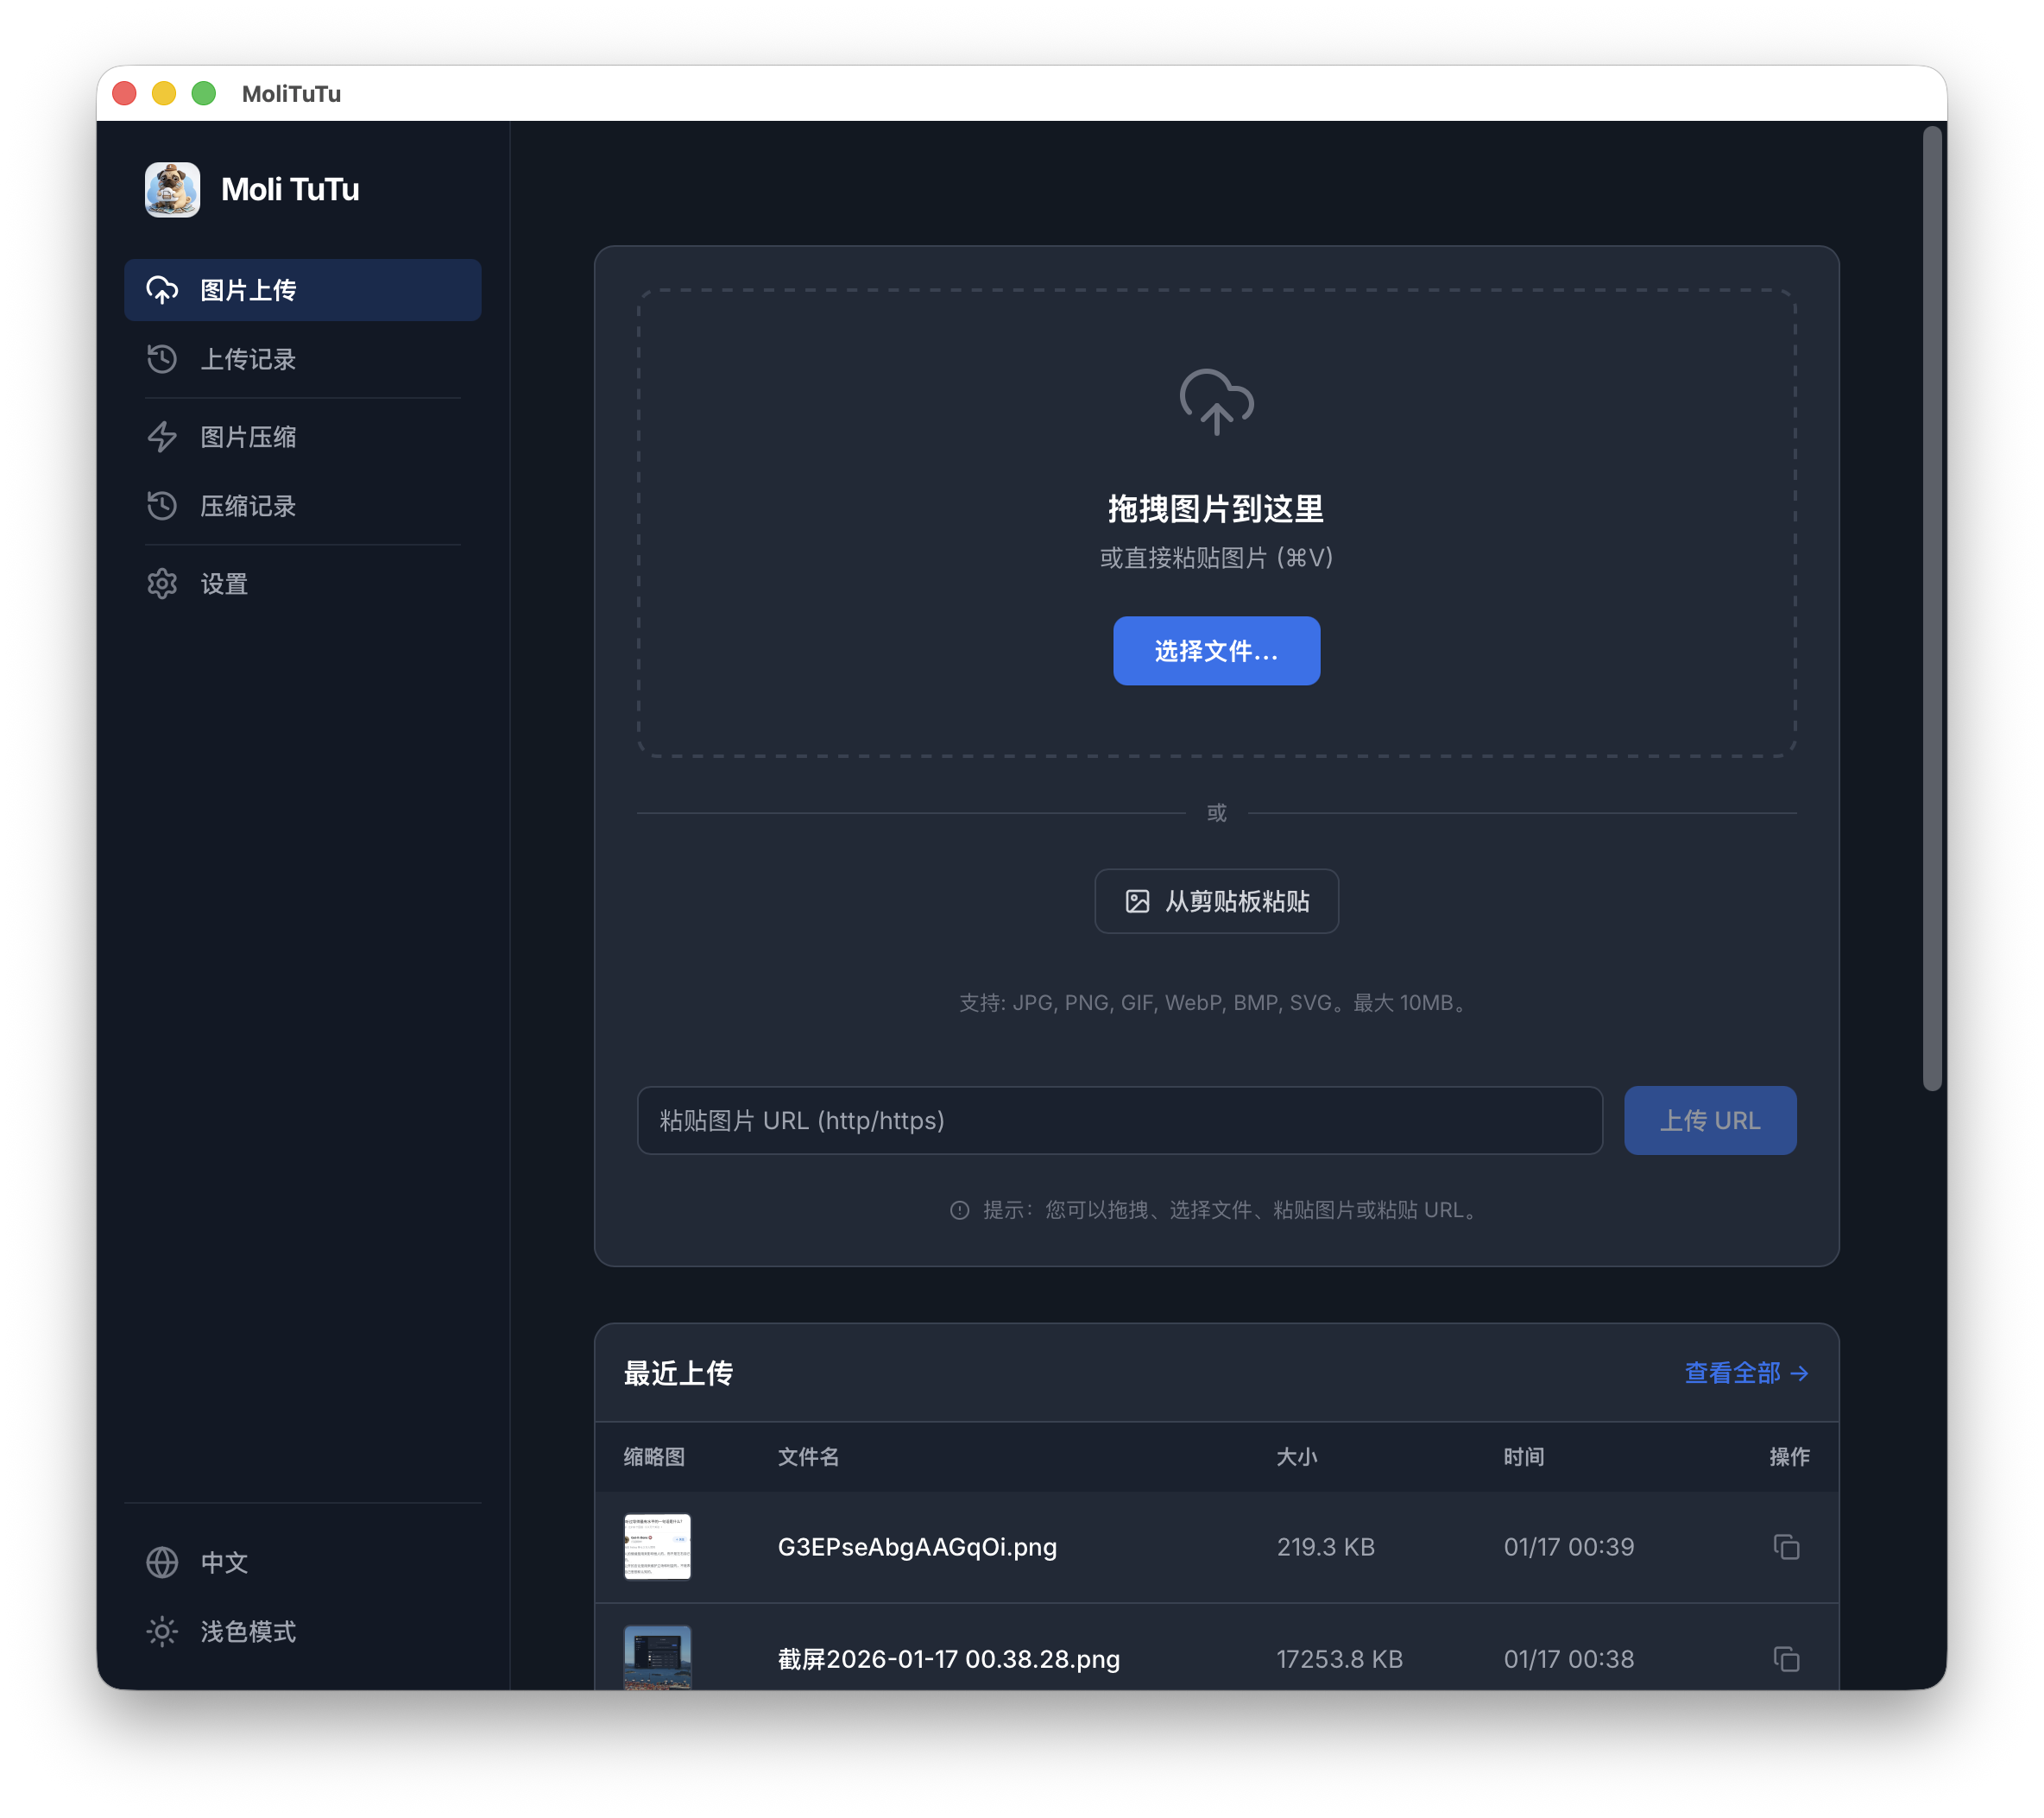Screen dimensions: 2044x1818
Task: Click the image URL input field
Action: [x=1120, y=1121]
